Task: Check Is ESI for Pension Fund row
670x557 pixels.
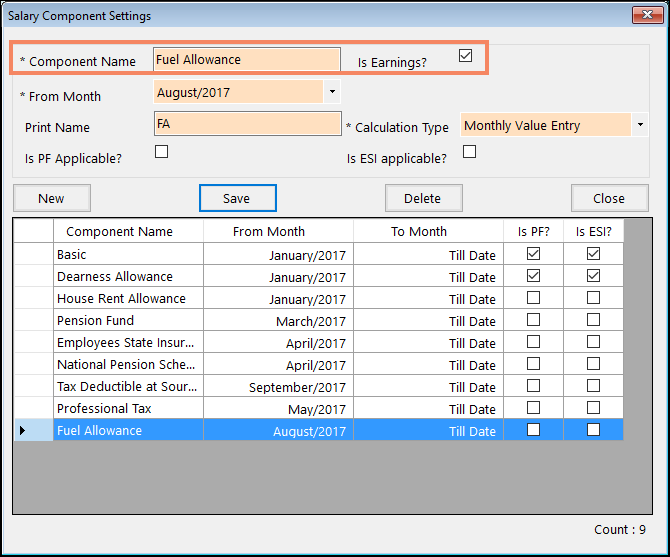Action: tap(593, 320)
